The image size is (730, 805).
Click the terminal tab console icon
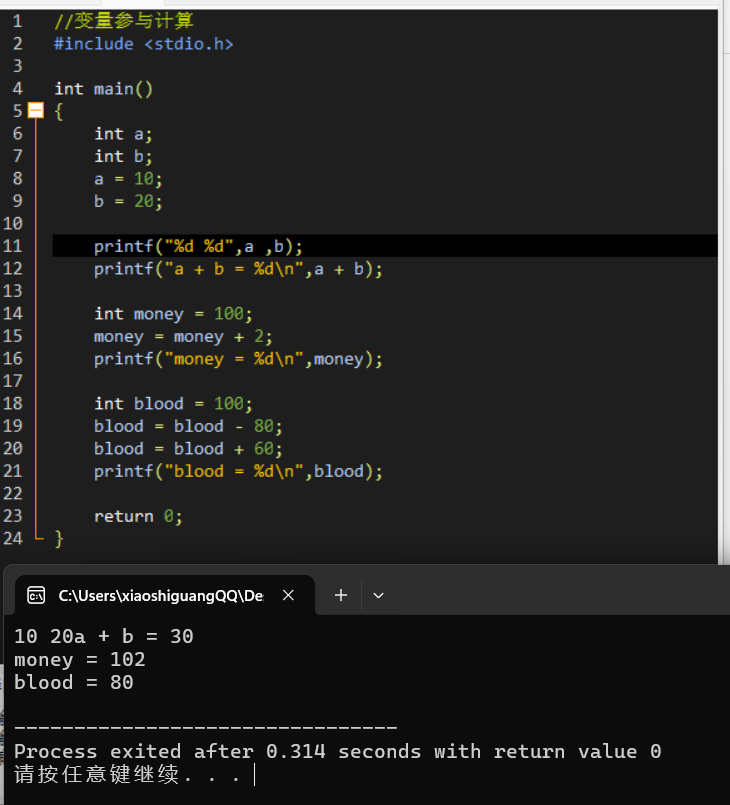tap(36, 596)
